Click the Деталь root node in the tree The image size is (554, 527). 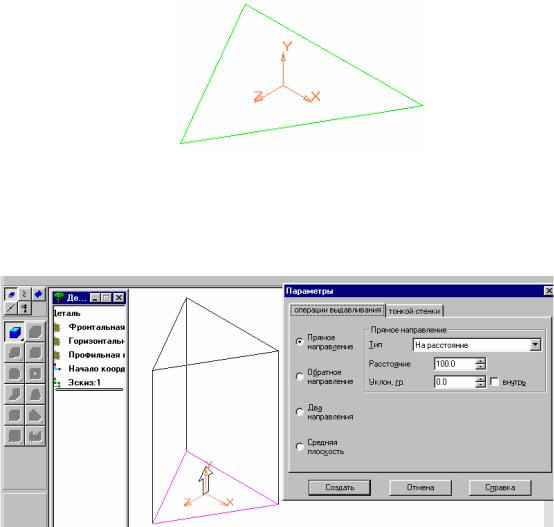(x=67, y=313)
